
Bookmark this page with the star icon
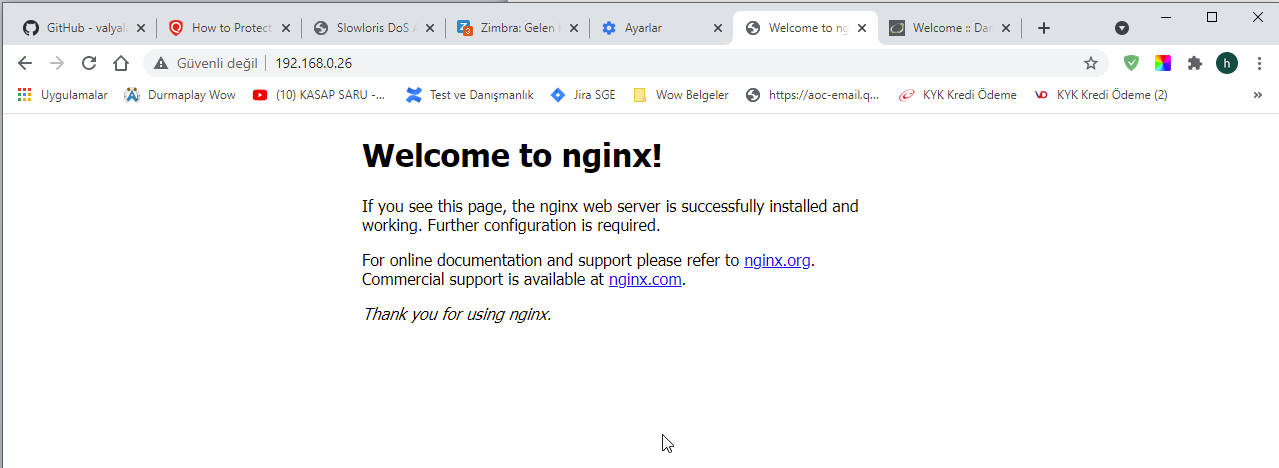pyautogui.click(x=1091, y=63)
